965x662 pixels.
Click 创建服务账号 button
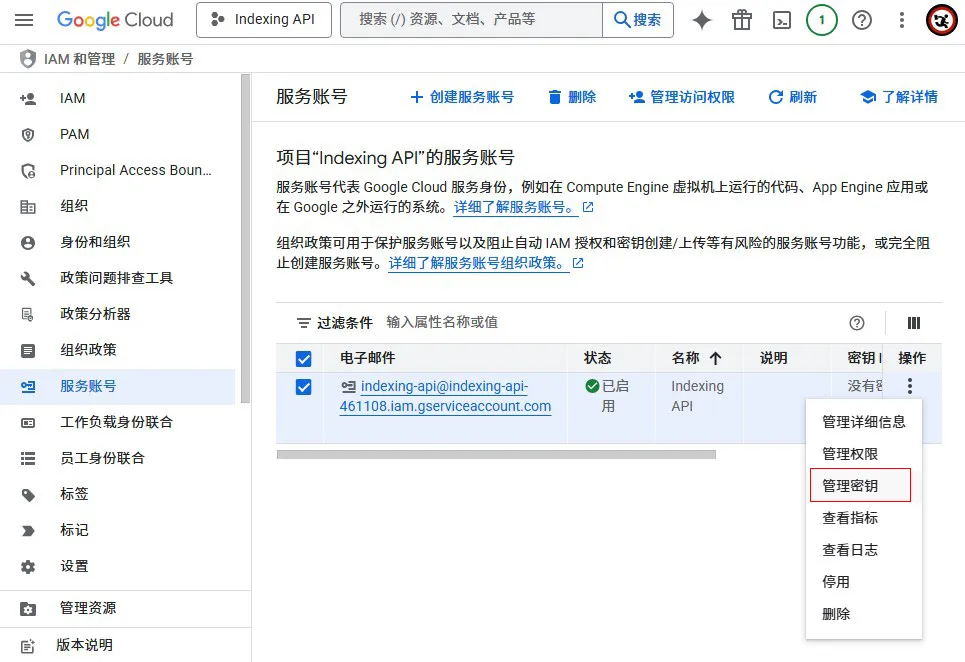pyautogui.click(x=462, y=97)
